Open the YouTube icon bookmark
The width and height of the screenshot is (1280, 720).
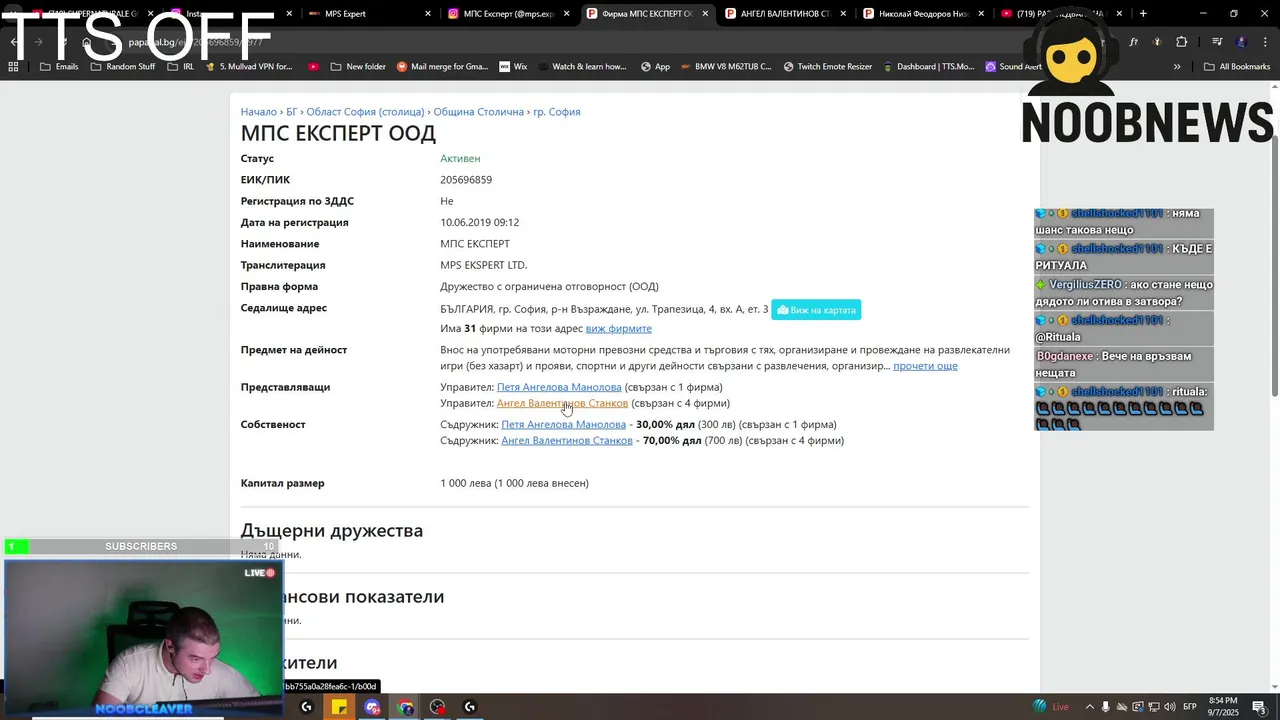coord(314,67)
